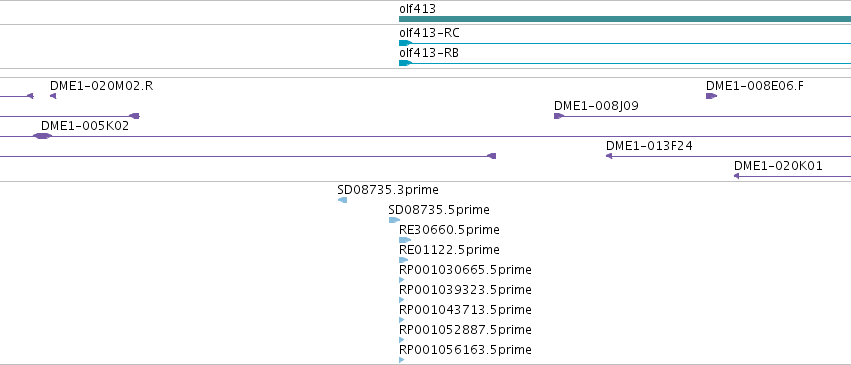Select the DME1-008J09 start arrow
Image resolution: width=851 pixels, height=365 pixels.
(x=559, y=116)
